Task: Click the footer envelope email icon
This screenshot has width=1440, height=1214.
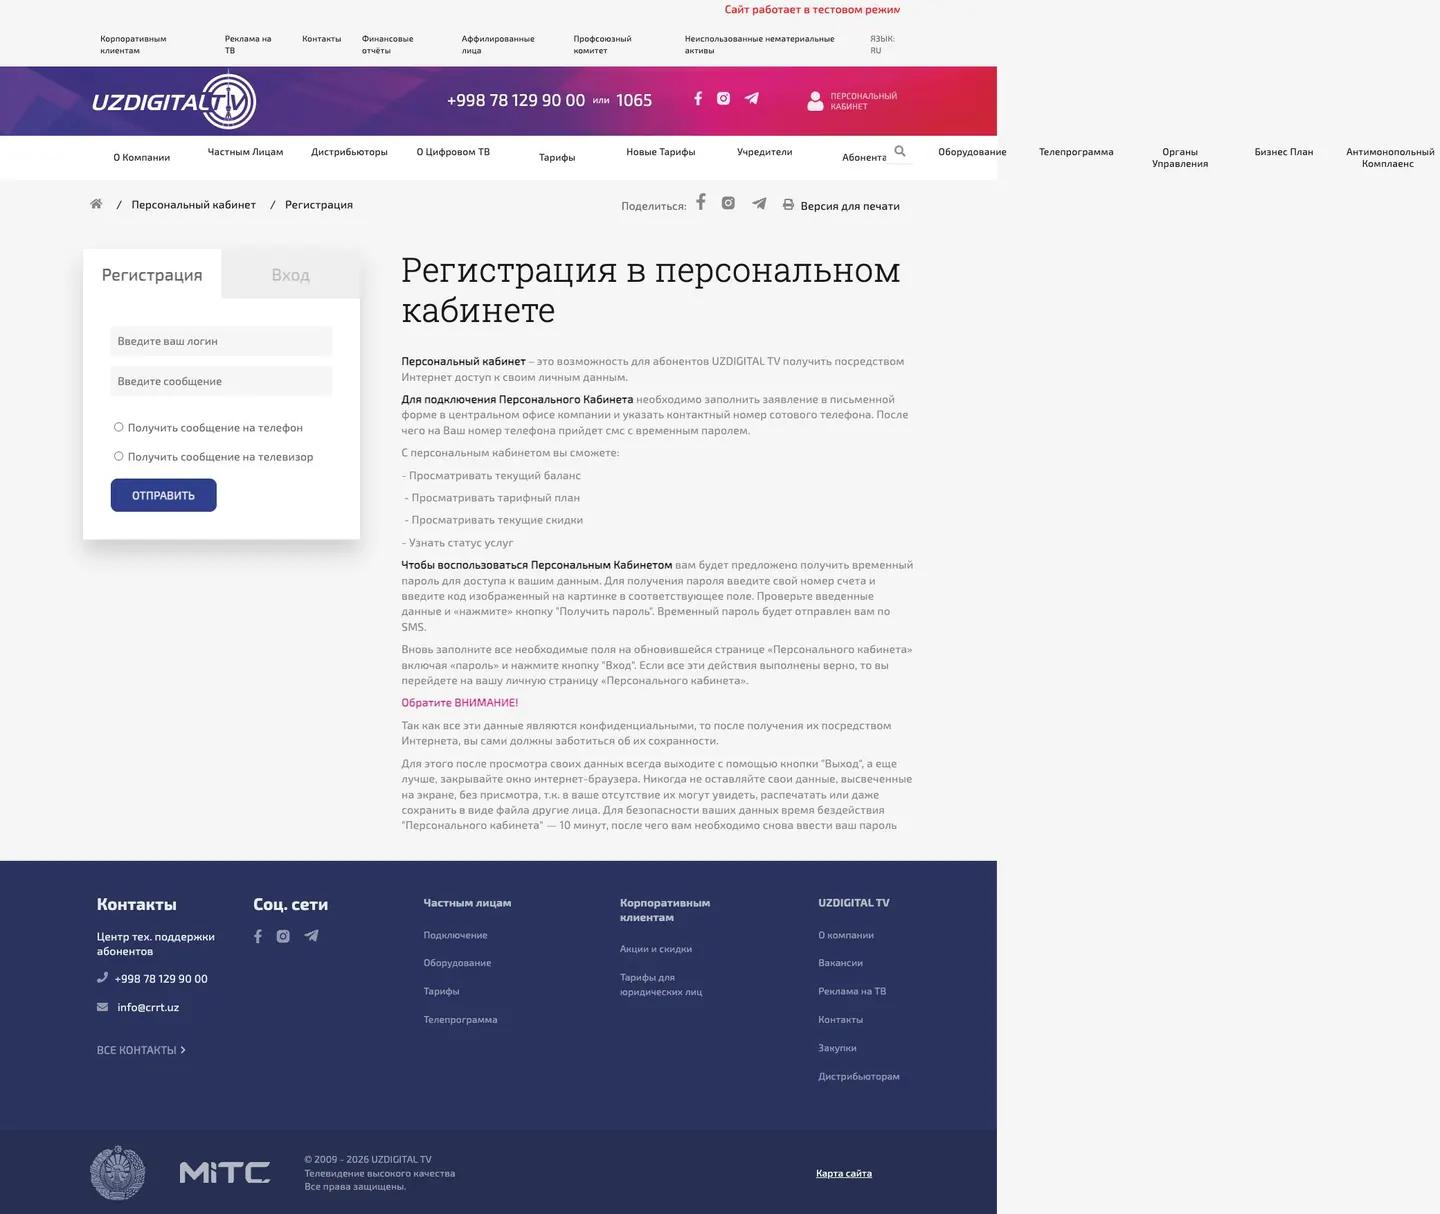Action: (x=102, y=1007)
